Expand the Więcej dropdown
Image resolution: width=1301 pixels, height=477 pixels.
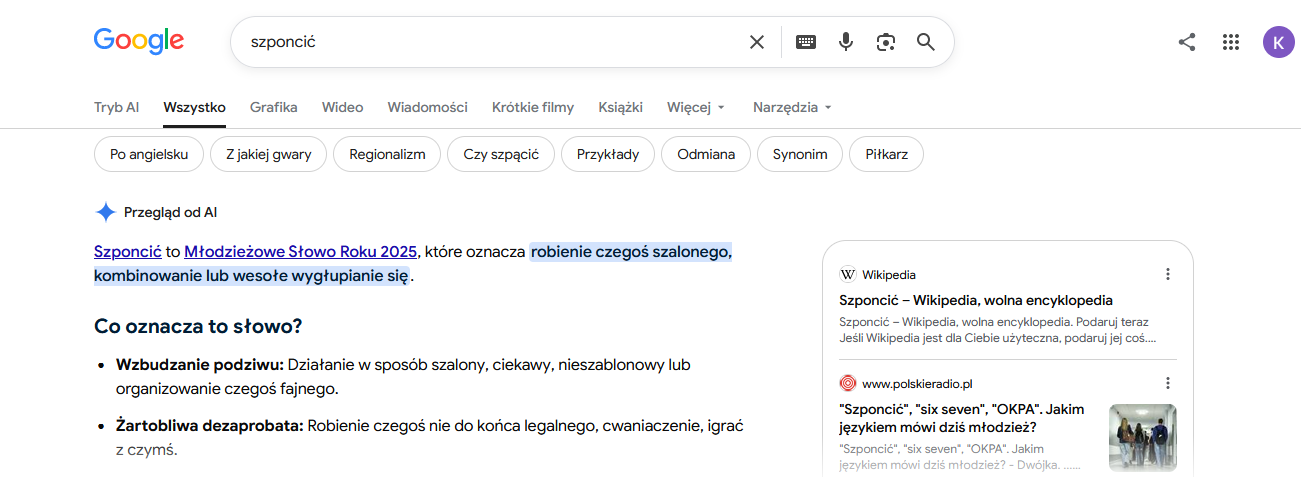(x=696, y=107)
